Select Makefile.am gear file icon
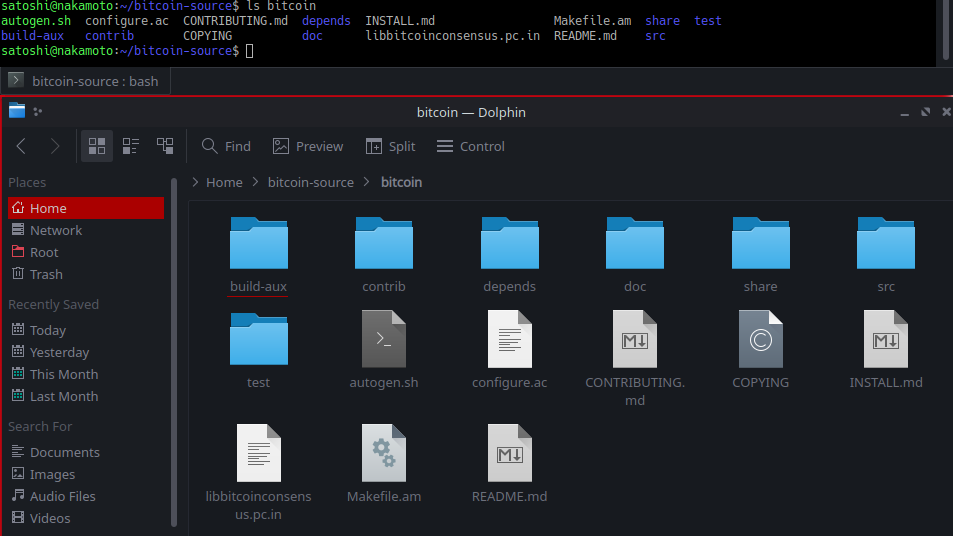 pos(384,453)
